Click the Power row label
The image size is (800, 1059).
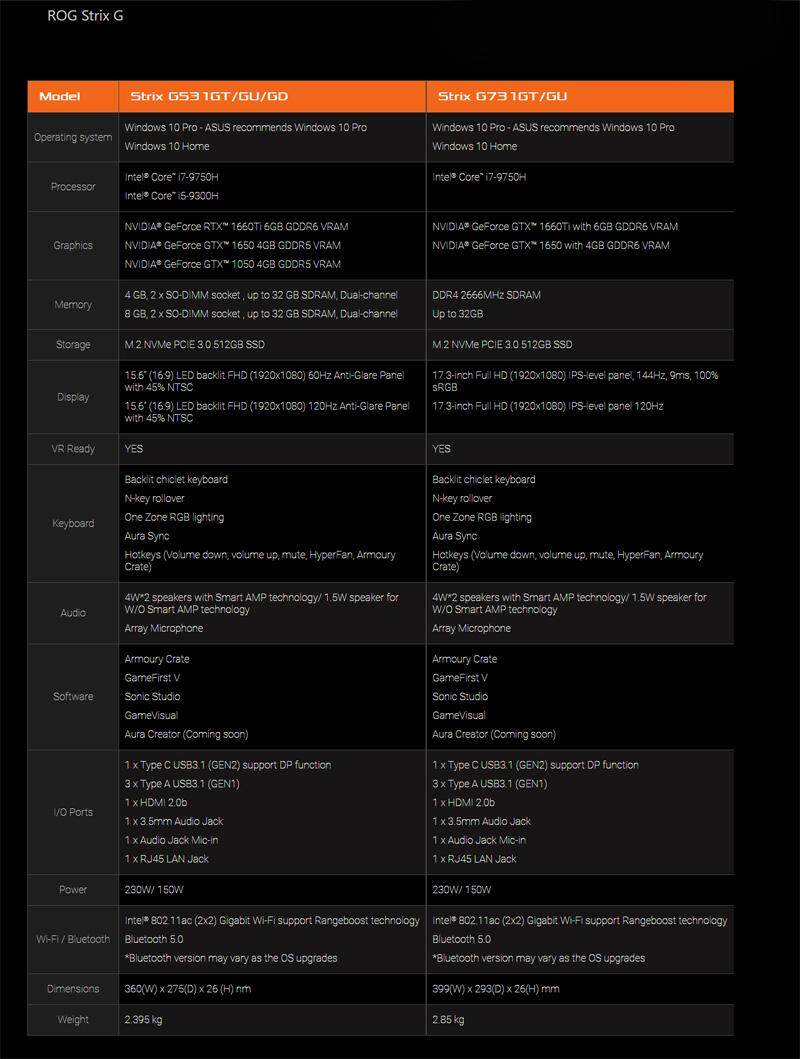point(73,890)
